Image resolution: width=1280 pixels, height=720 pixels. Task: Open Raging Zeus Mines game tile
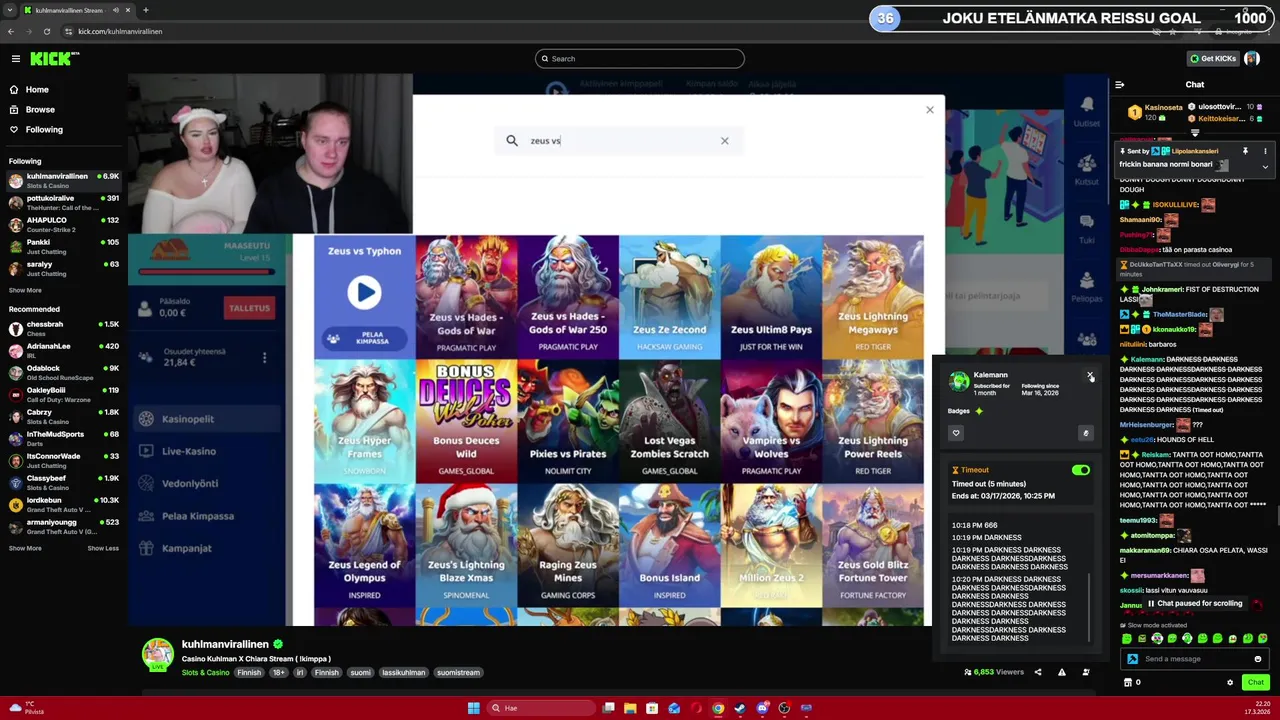[x=568, y=546]
